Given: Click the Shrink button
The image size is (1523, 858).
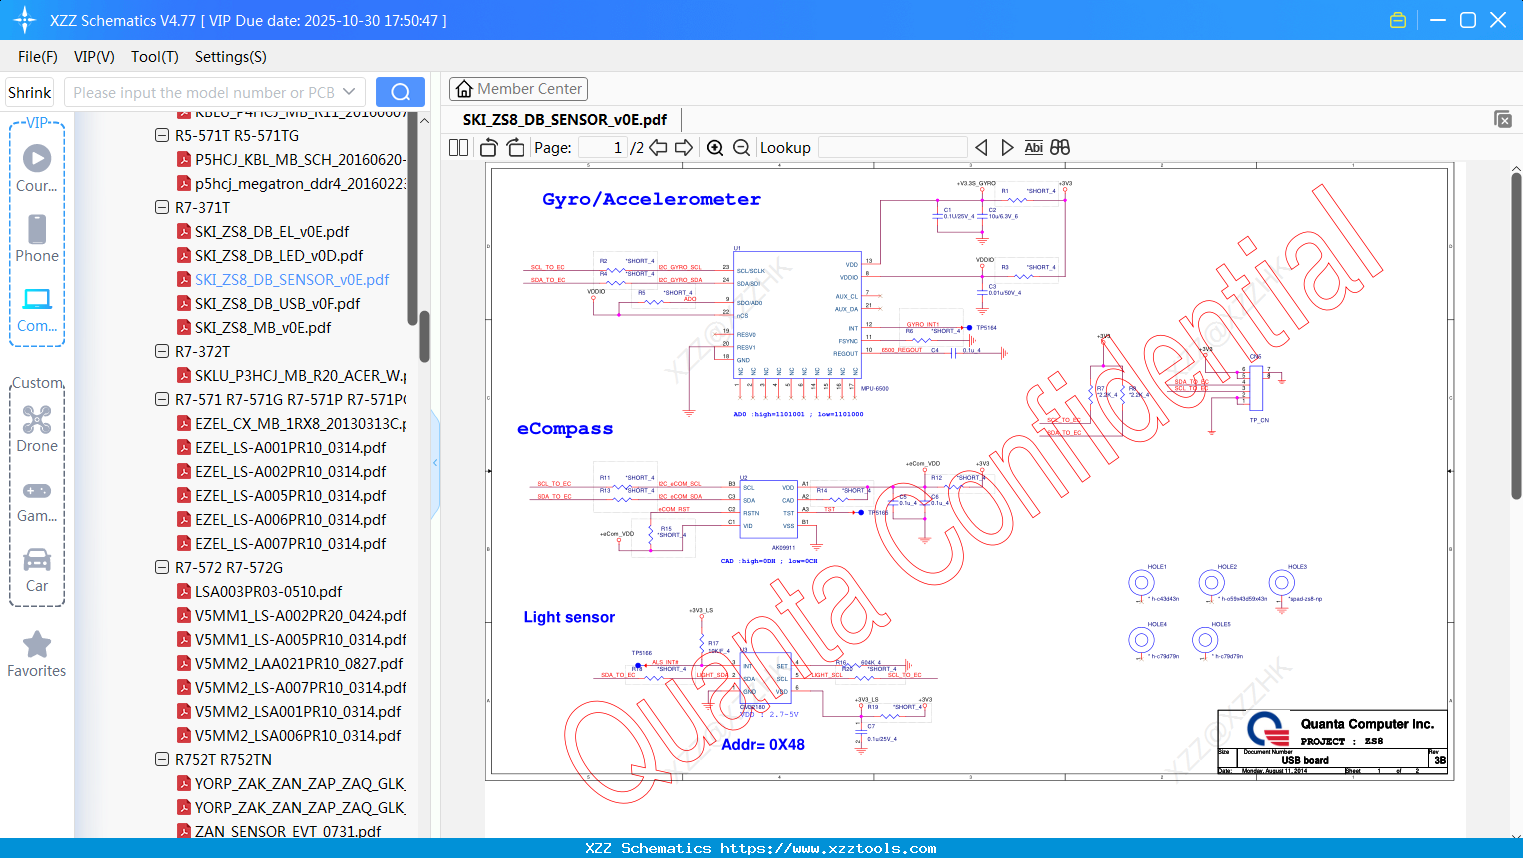Looking at the screenshot, I should (30, 92).
